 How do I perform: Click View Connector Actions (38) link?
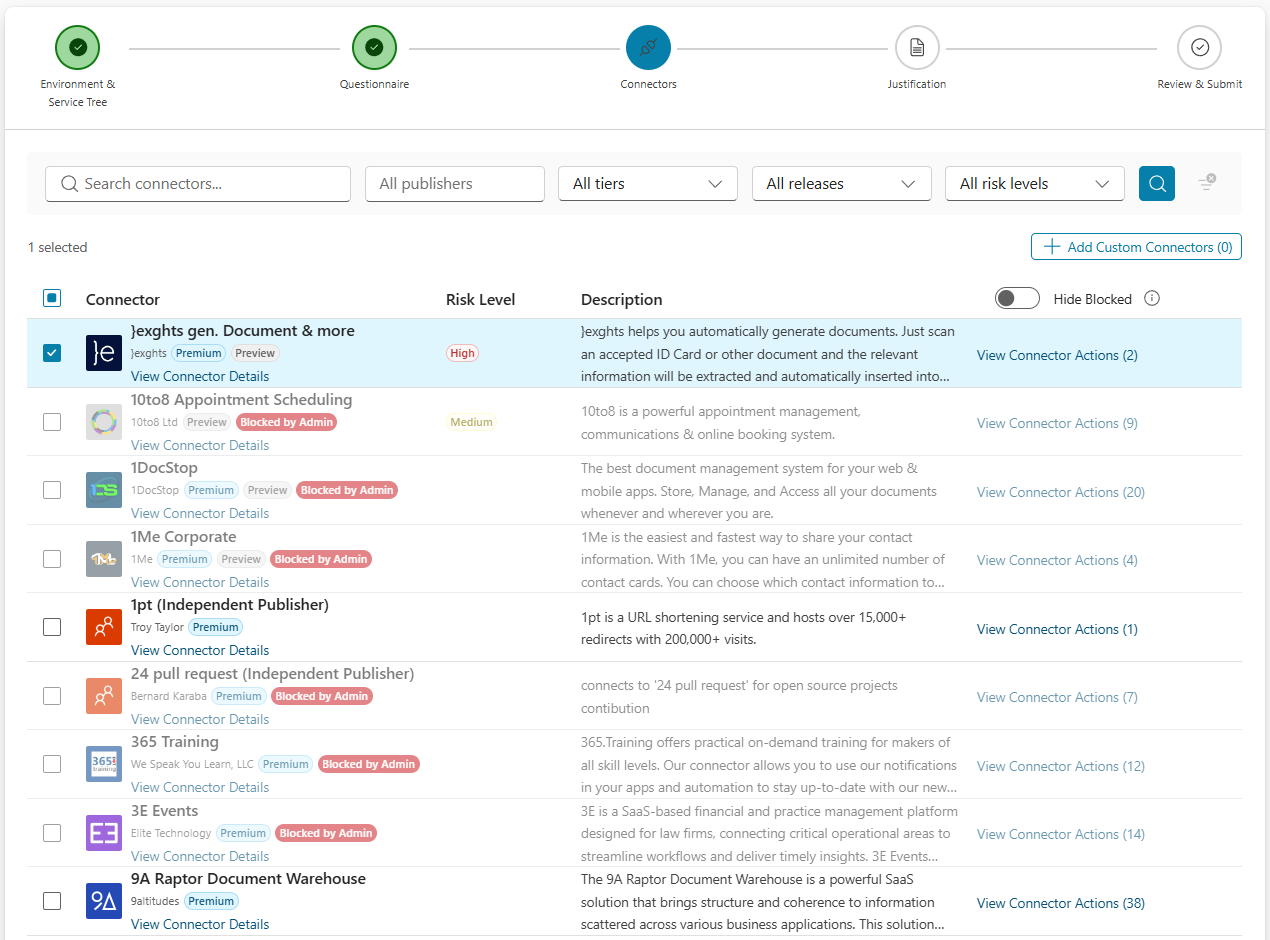click(x=1061, y=903)
